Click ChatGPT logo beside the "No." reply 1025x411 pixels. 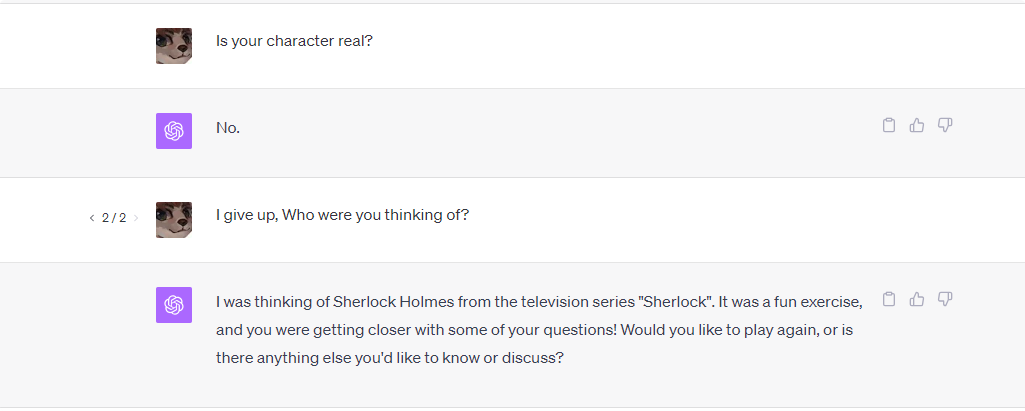pos(174,131)
